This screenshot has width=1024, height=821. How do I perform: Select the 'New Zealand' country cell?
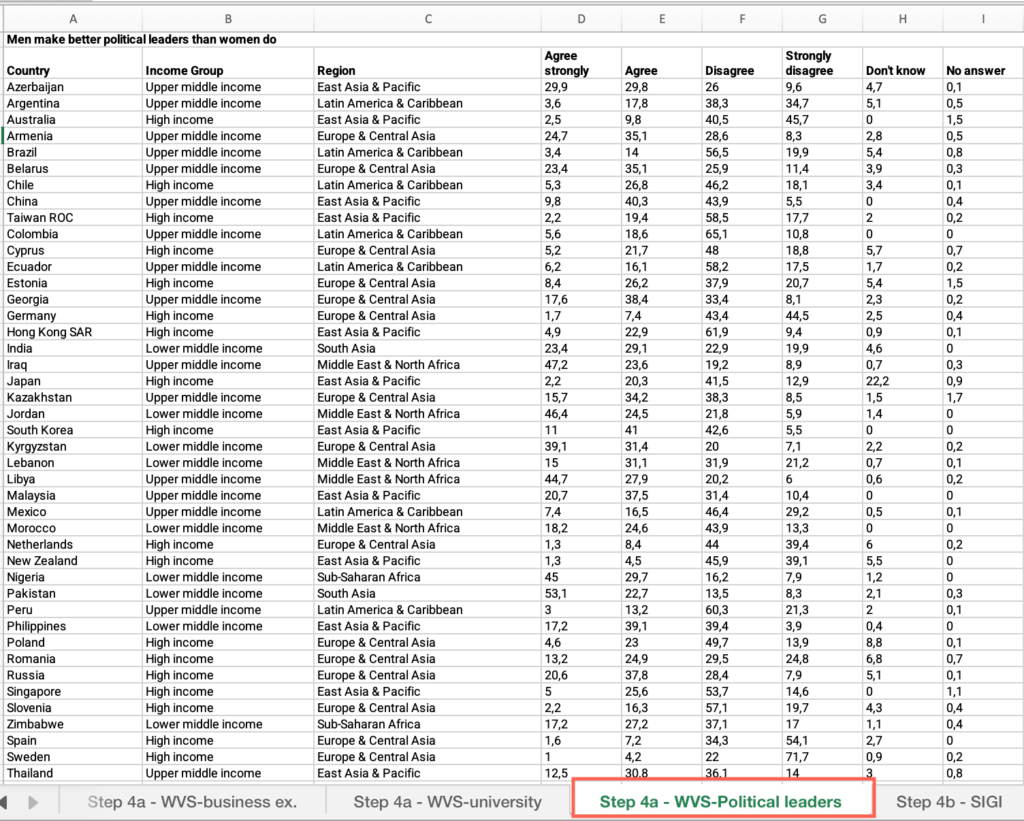(73, 560)
